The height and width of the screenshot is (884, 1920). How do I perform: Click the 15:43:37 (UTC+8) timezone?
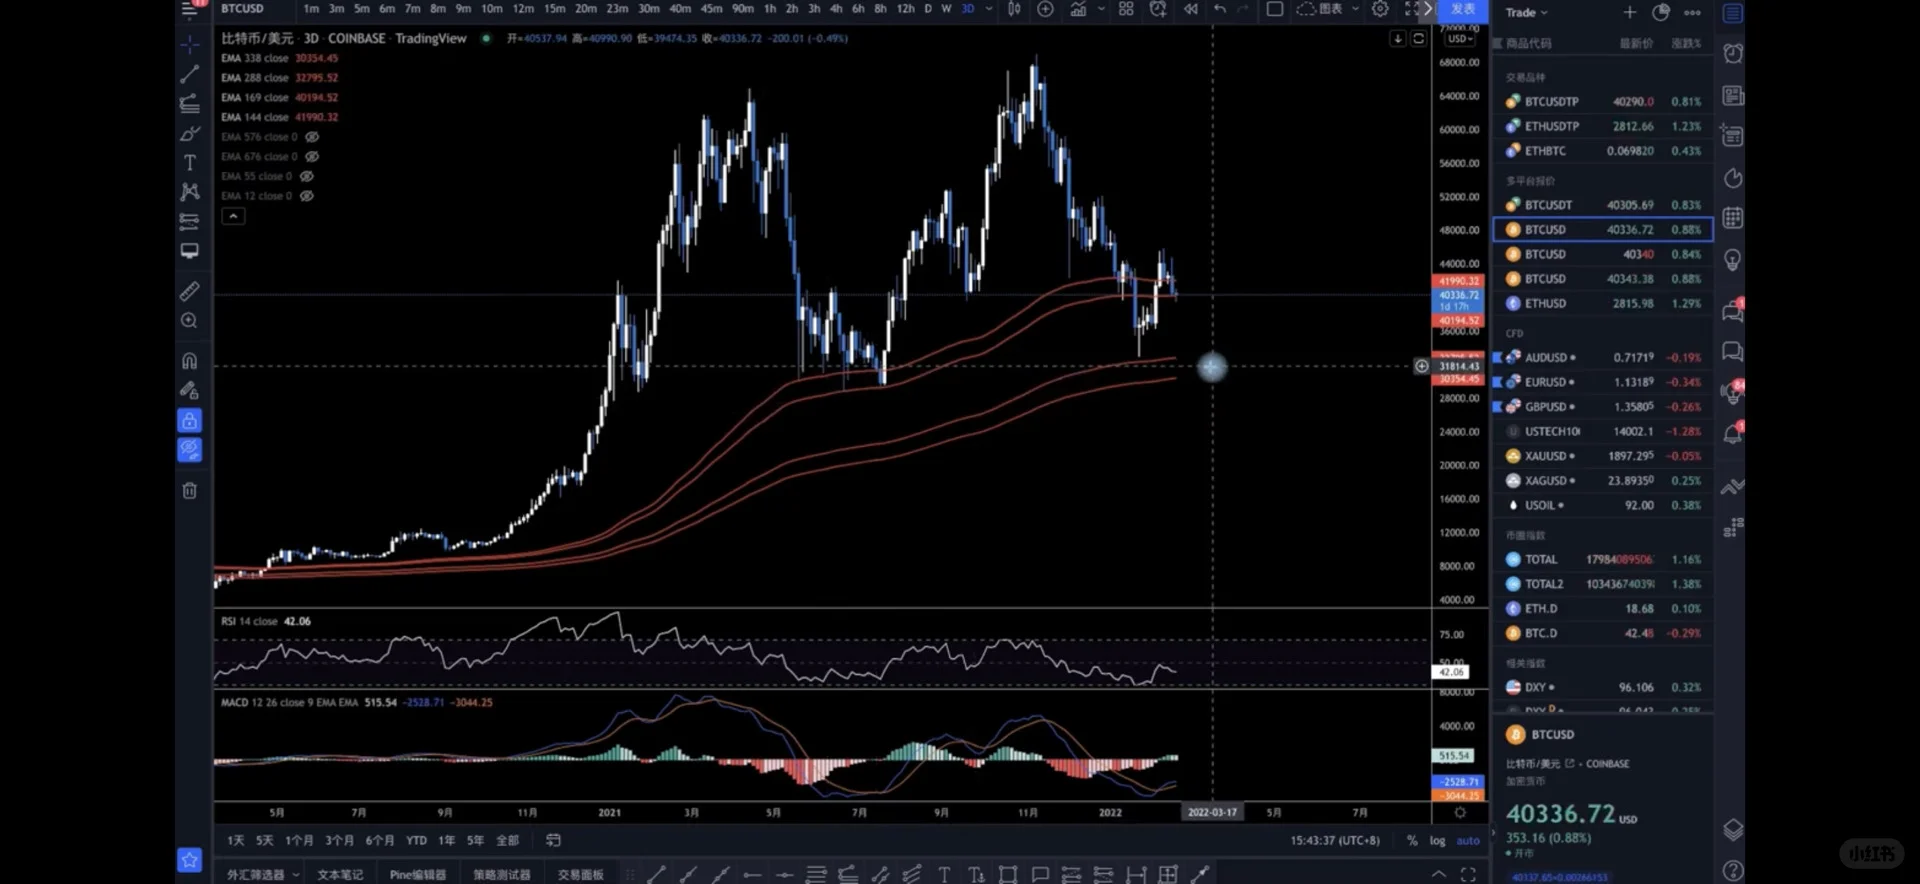(1335, 841)
